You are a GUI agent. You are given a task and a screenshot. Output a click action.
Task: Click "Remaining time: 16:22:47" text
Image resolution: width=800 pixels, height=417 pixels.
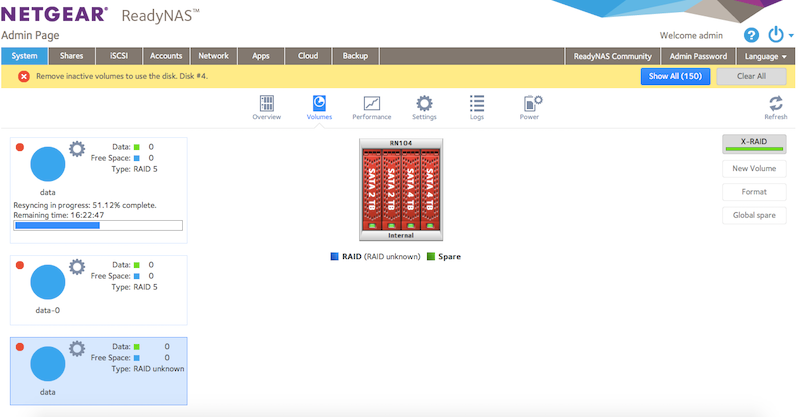(59, 215)
